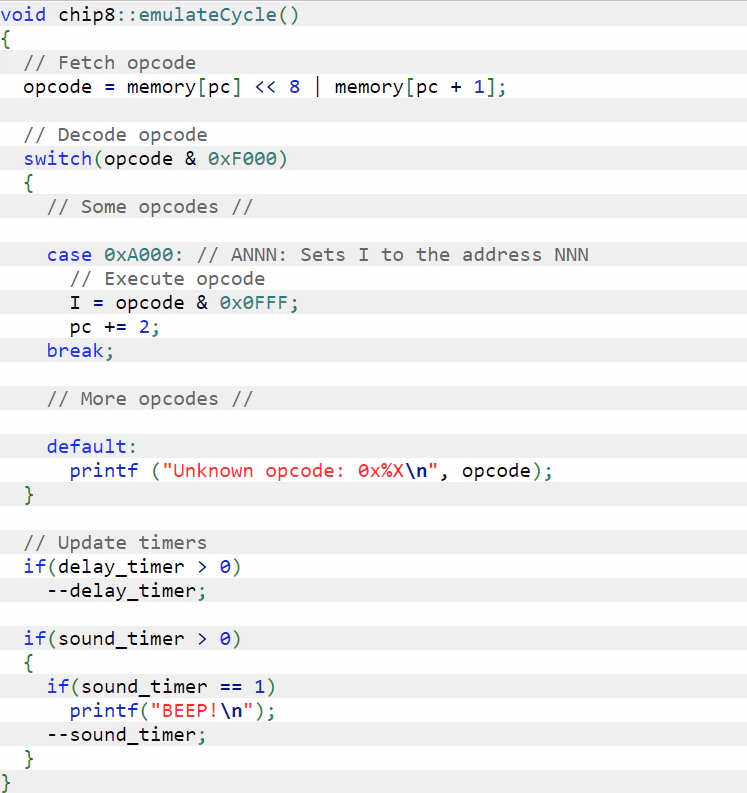Click the line 'pc += 2;'

pyautogui.click(x=115, y=327)
